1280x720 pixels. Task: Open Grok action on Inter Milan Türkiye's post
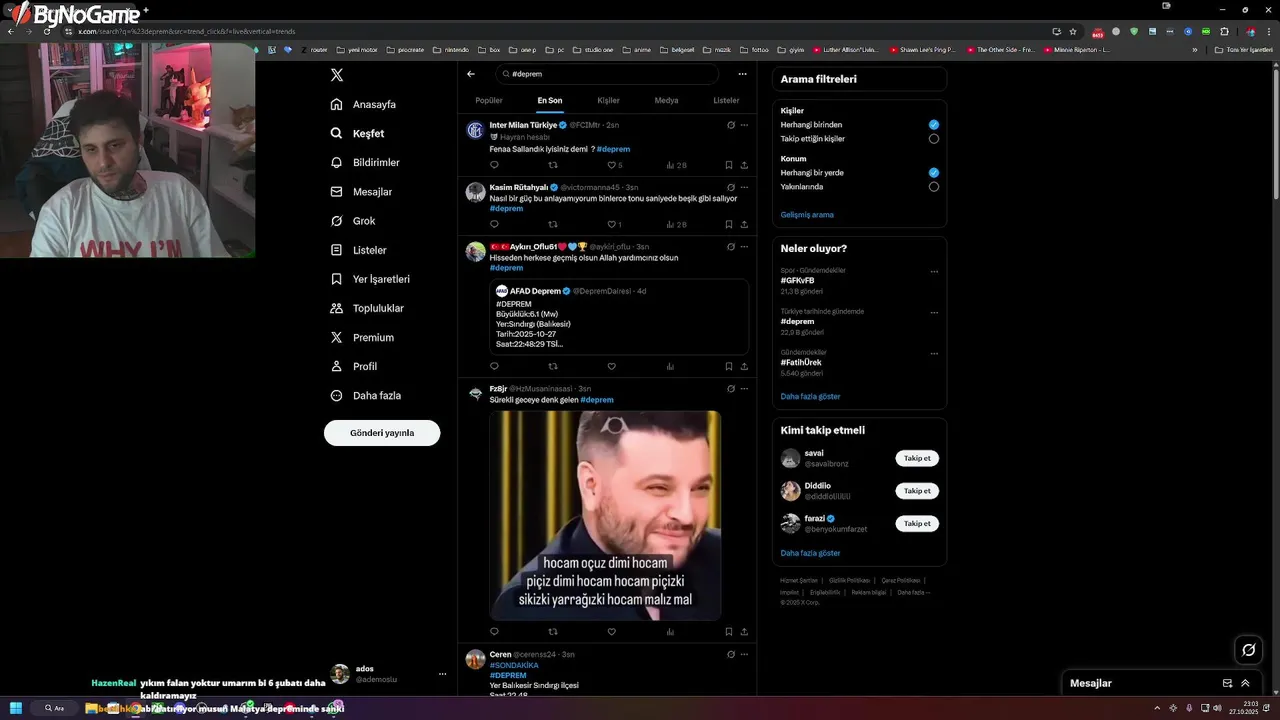(731, 125)
